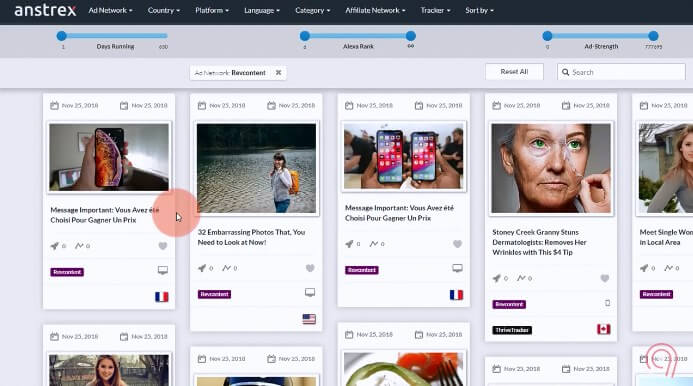Click the Search input field
This screenshot has height=386, width=693.
[621, 72]
